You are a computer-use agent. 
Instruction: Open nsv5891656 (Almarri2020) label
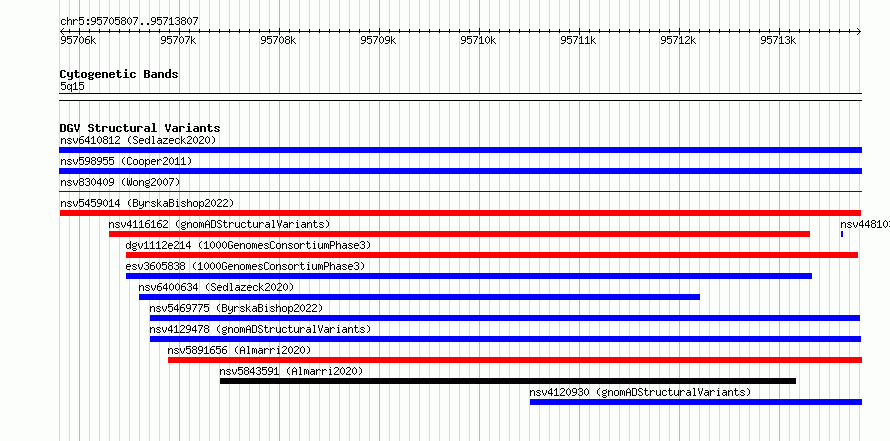pyautogui.click(x=240, y=350)
